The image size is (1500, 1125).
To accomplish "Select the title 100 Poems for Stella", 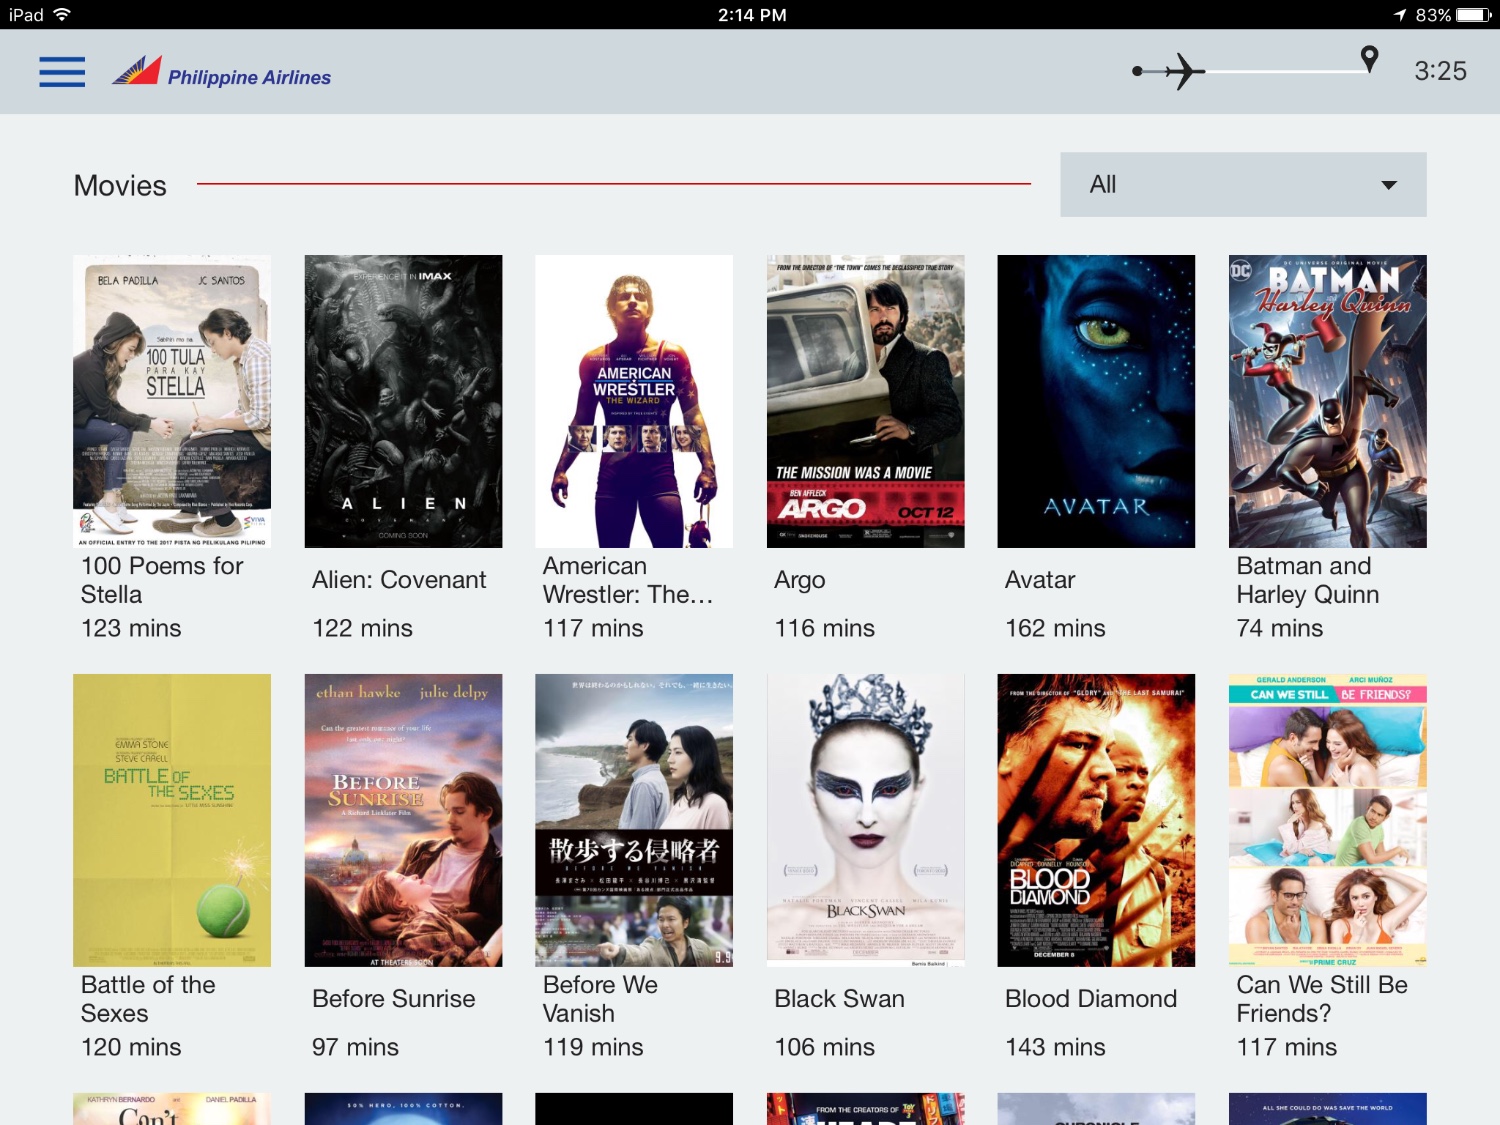I will [162, 580].
